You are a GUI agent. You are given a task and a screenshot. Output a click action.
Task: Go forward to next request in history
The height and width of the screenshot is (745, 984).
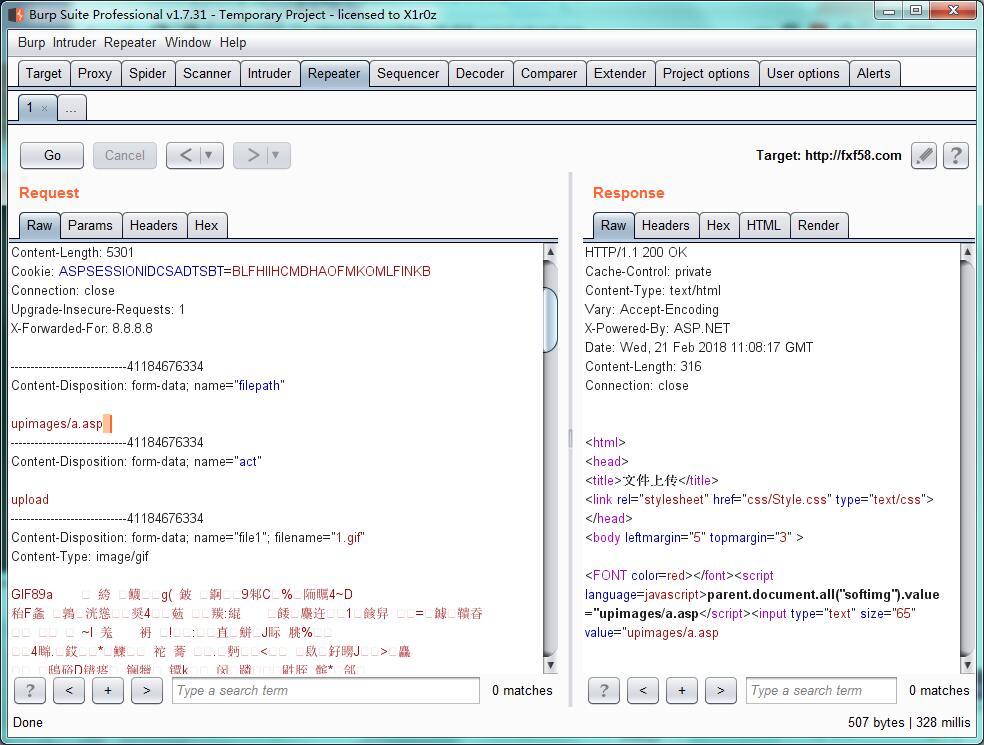(x=252, y=155)
